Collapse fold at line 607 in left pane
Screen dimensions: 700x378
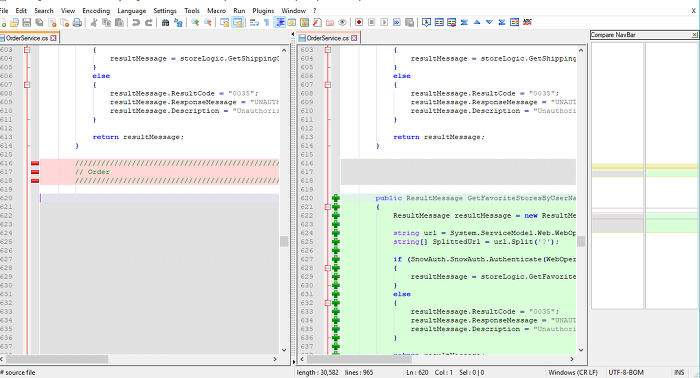(27, 85)
